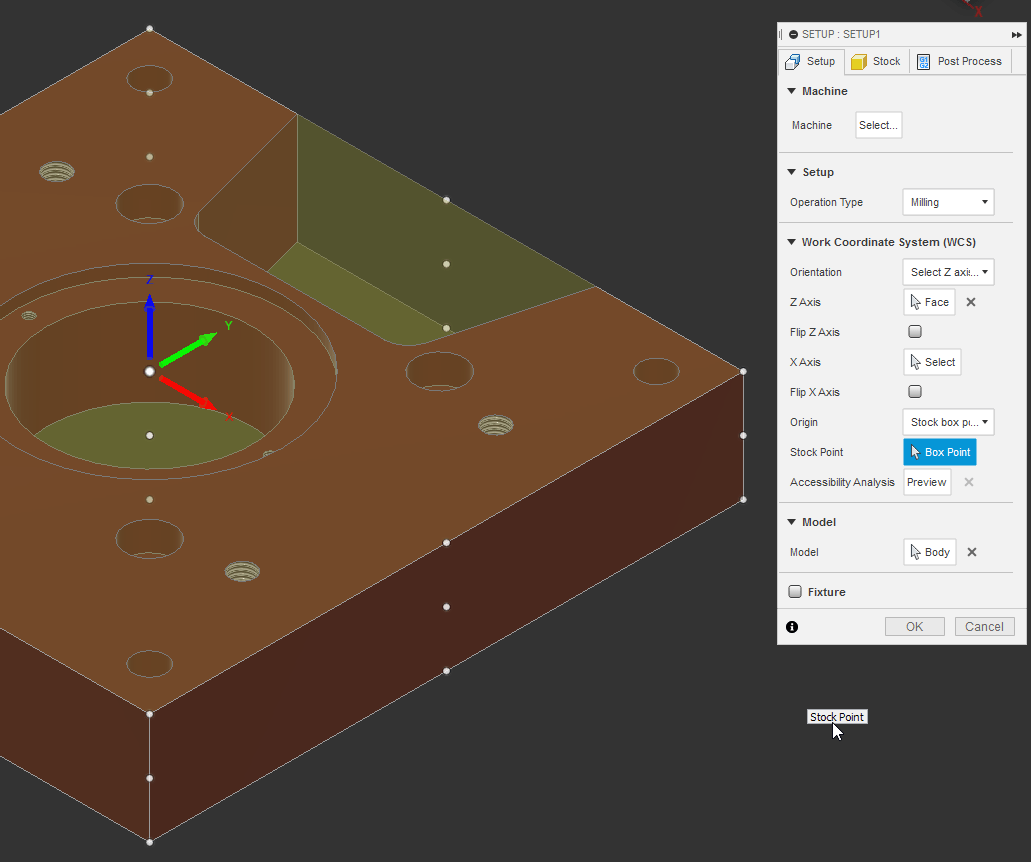Click the blue Z axis arrow on the model
This screenshot has width=1031, height=862.
(x=150, y=320)
